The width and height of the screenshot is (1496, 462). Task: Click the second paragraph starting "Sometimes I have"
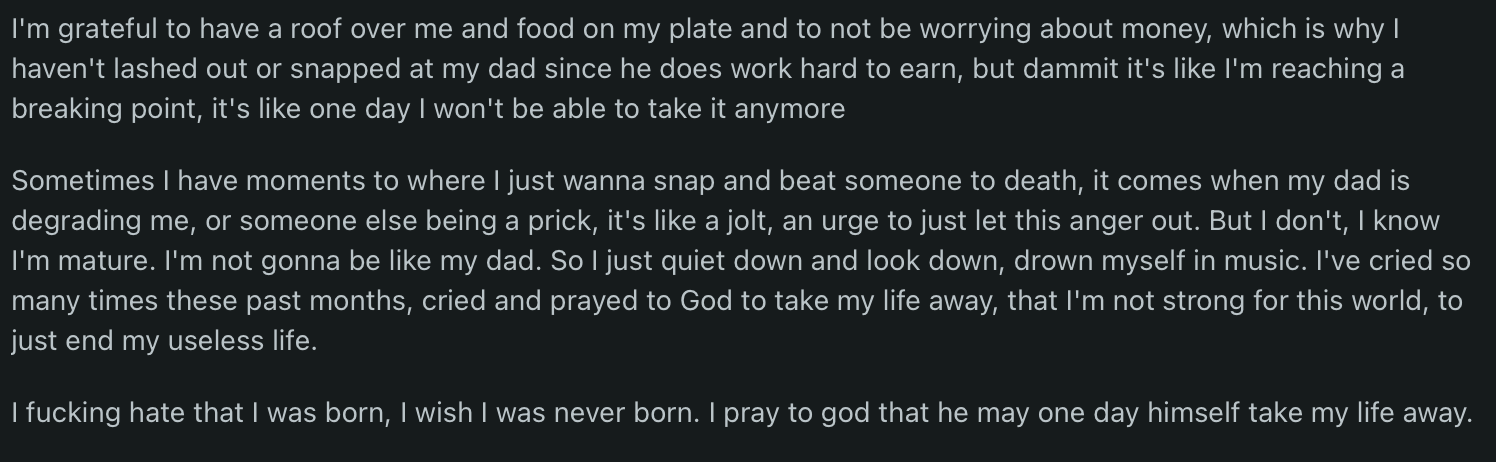tap(741, 261)
